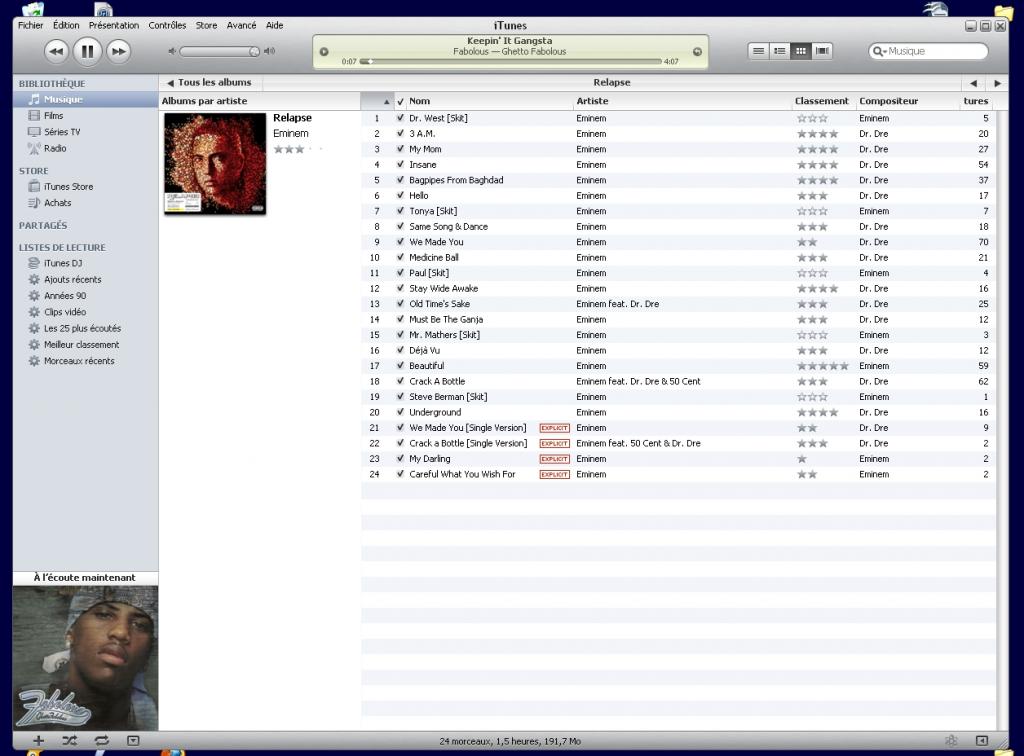Open the Présentation menu

[114, 25]
